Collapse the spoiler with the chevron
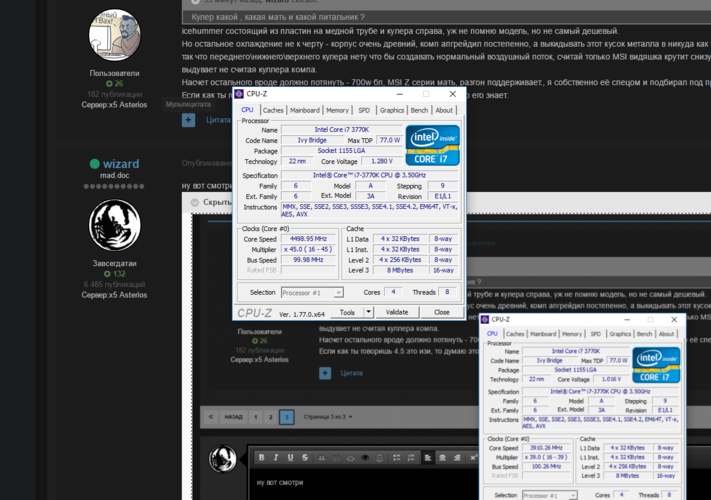 (x=193, y=202)
